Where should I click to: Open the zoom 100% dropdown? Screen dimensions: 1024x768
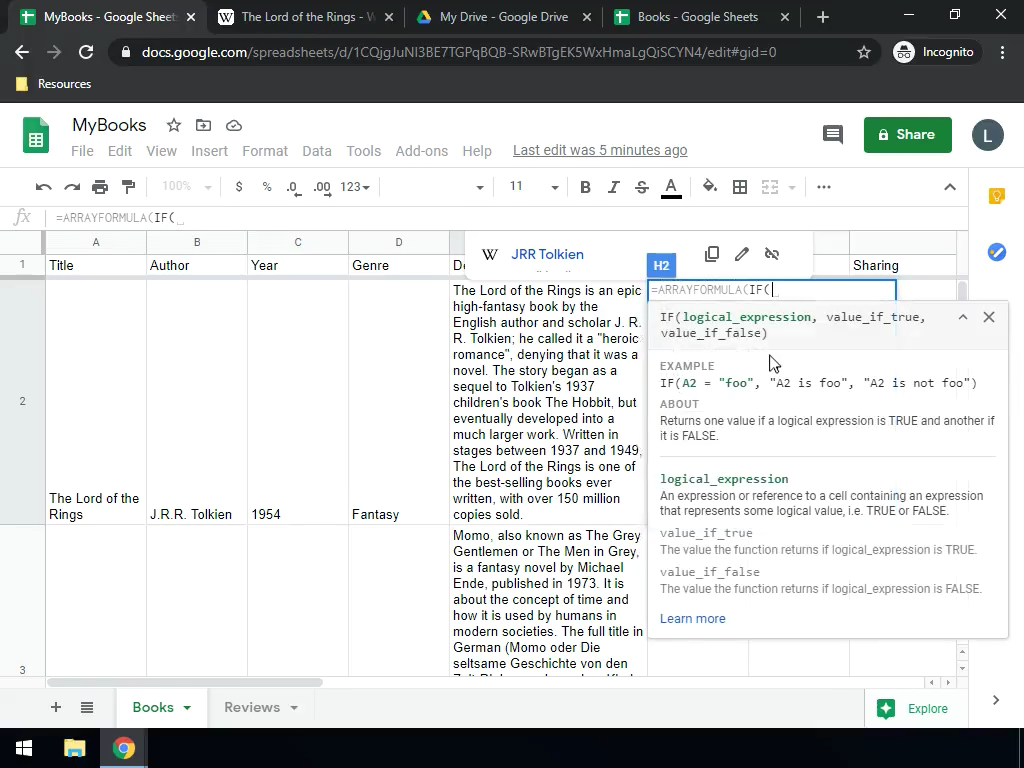click(187, 187)
